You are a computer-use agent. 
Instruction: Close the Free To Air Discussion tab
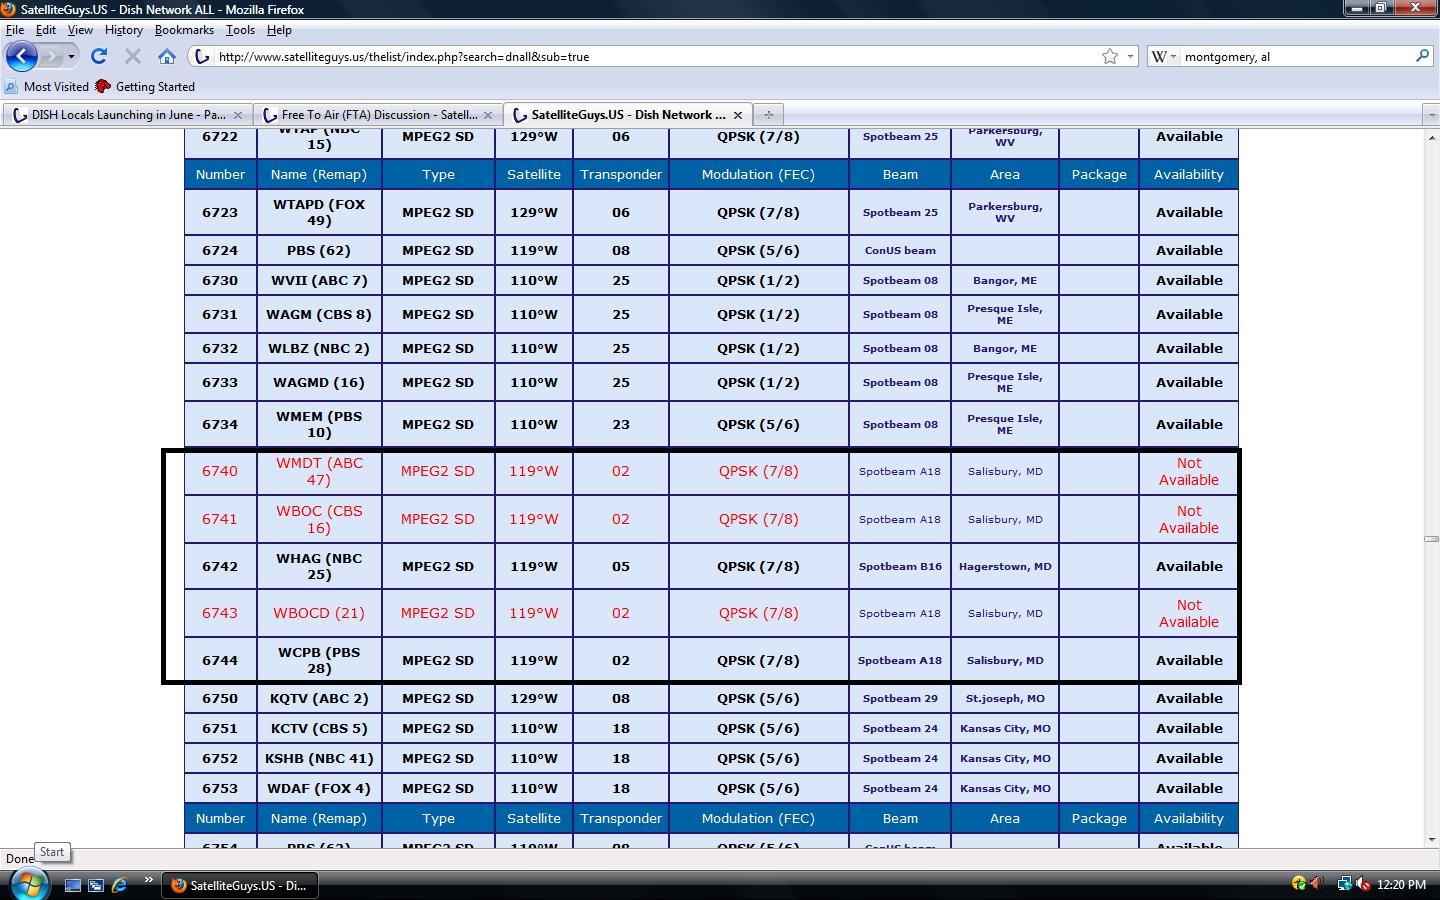coord(488,115)
